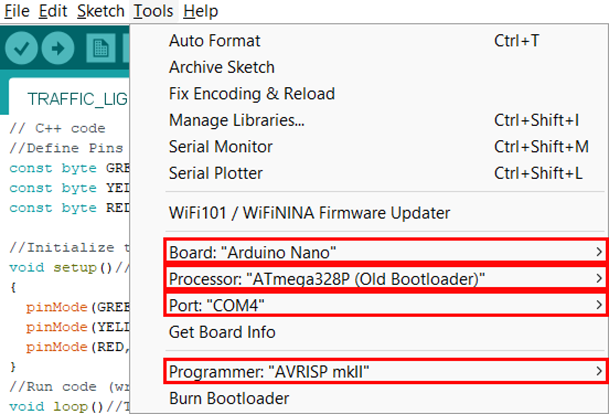Choose Fix Encoding & Reload
This screenshot has width=609, height=414.
[x=368, y=94]
